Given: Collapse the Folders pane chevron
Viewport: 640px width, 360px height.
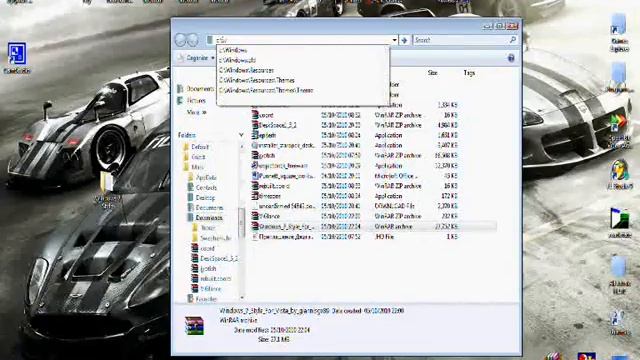Looking at the screenshot, I should click(x=241, y=135).
